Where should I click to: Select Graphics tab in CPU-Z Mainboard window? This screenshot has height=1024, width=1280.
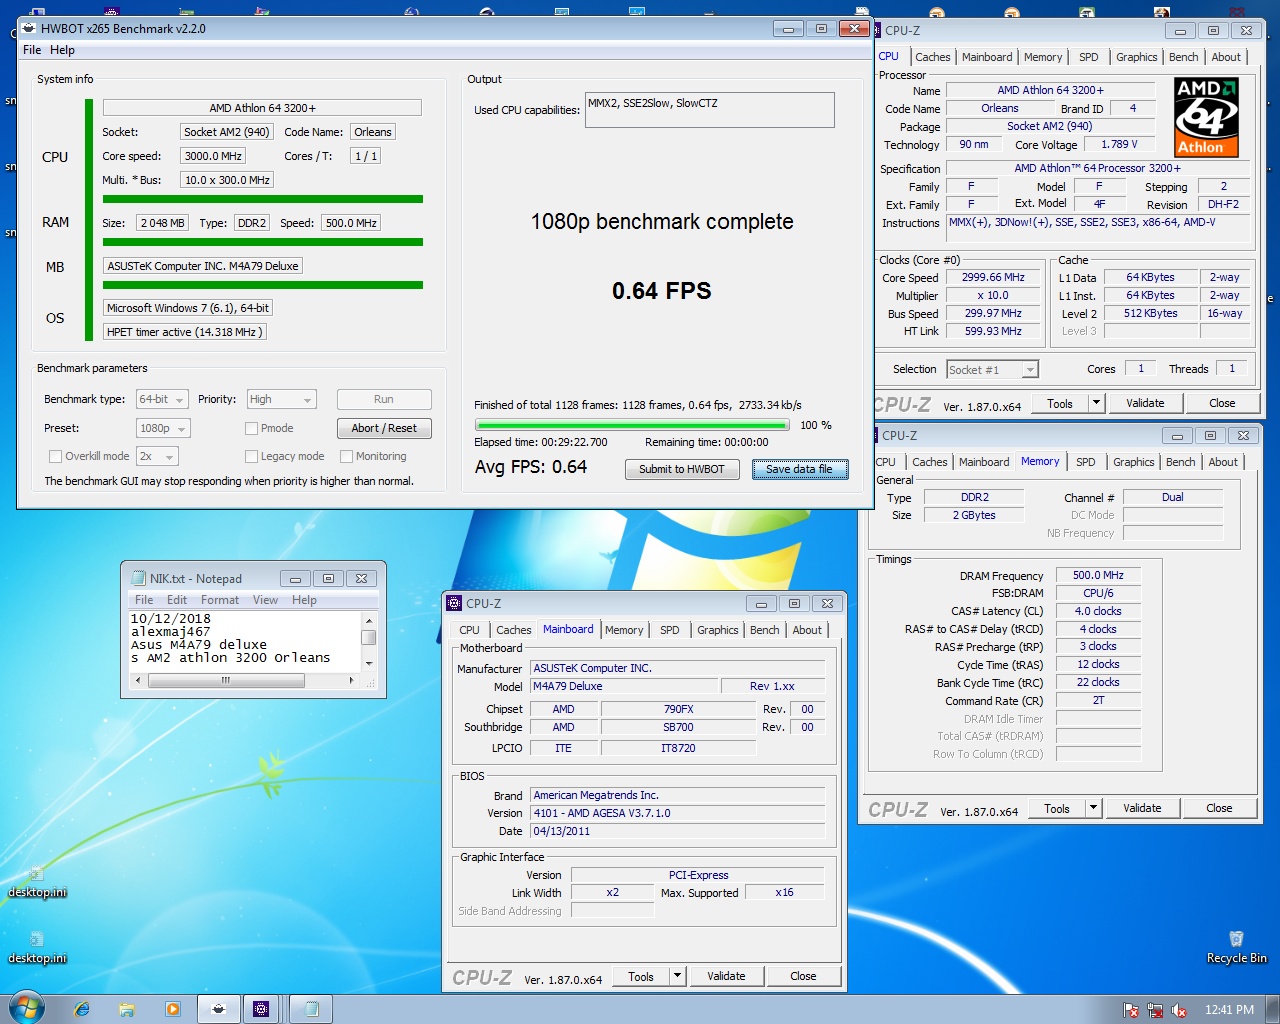pos(717,630)
